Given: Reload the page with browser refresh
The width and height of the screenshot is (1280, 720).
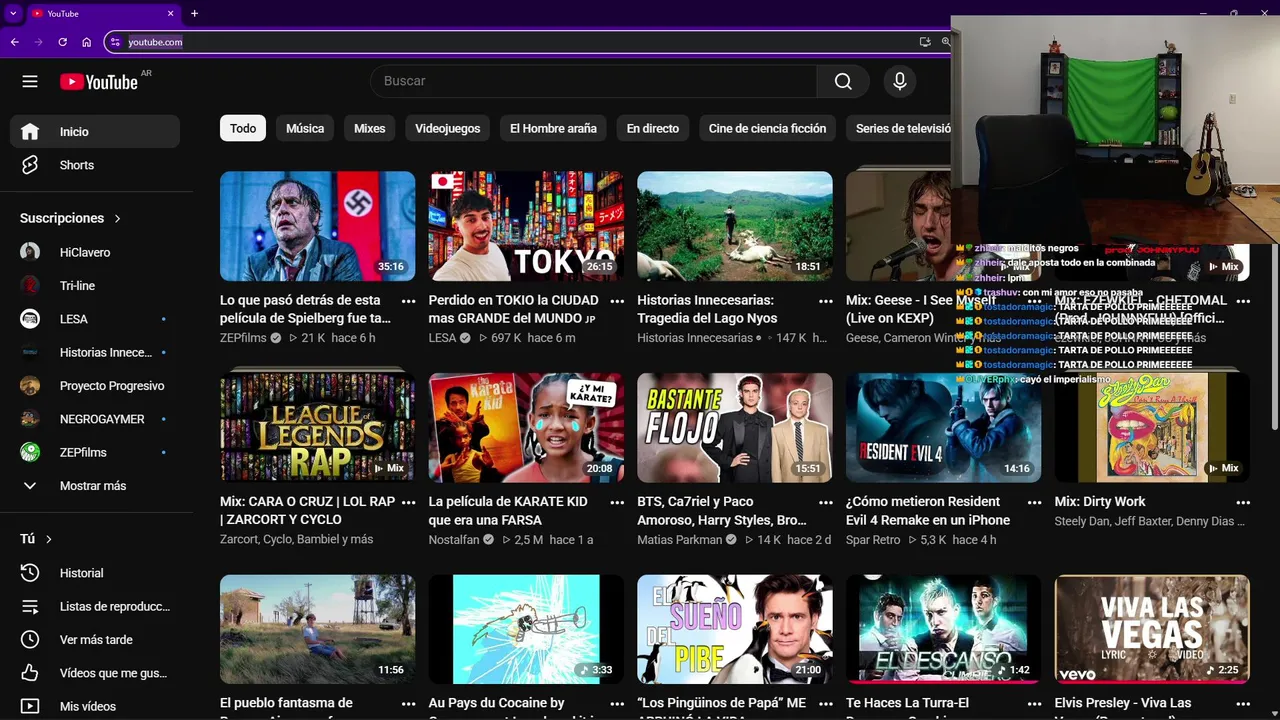Looking at the screenshot, I should pos(62,42).
